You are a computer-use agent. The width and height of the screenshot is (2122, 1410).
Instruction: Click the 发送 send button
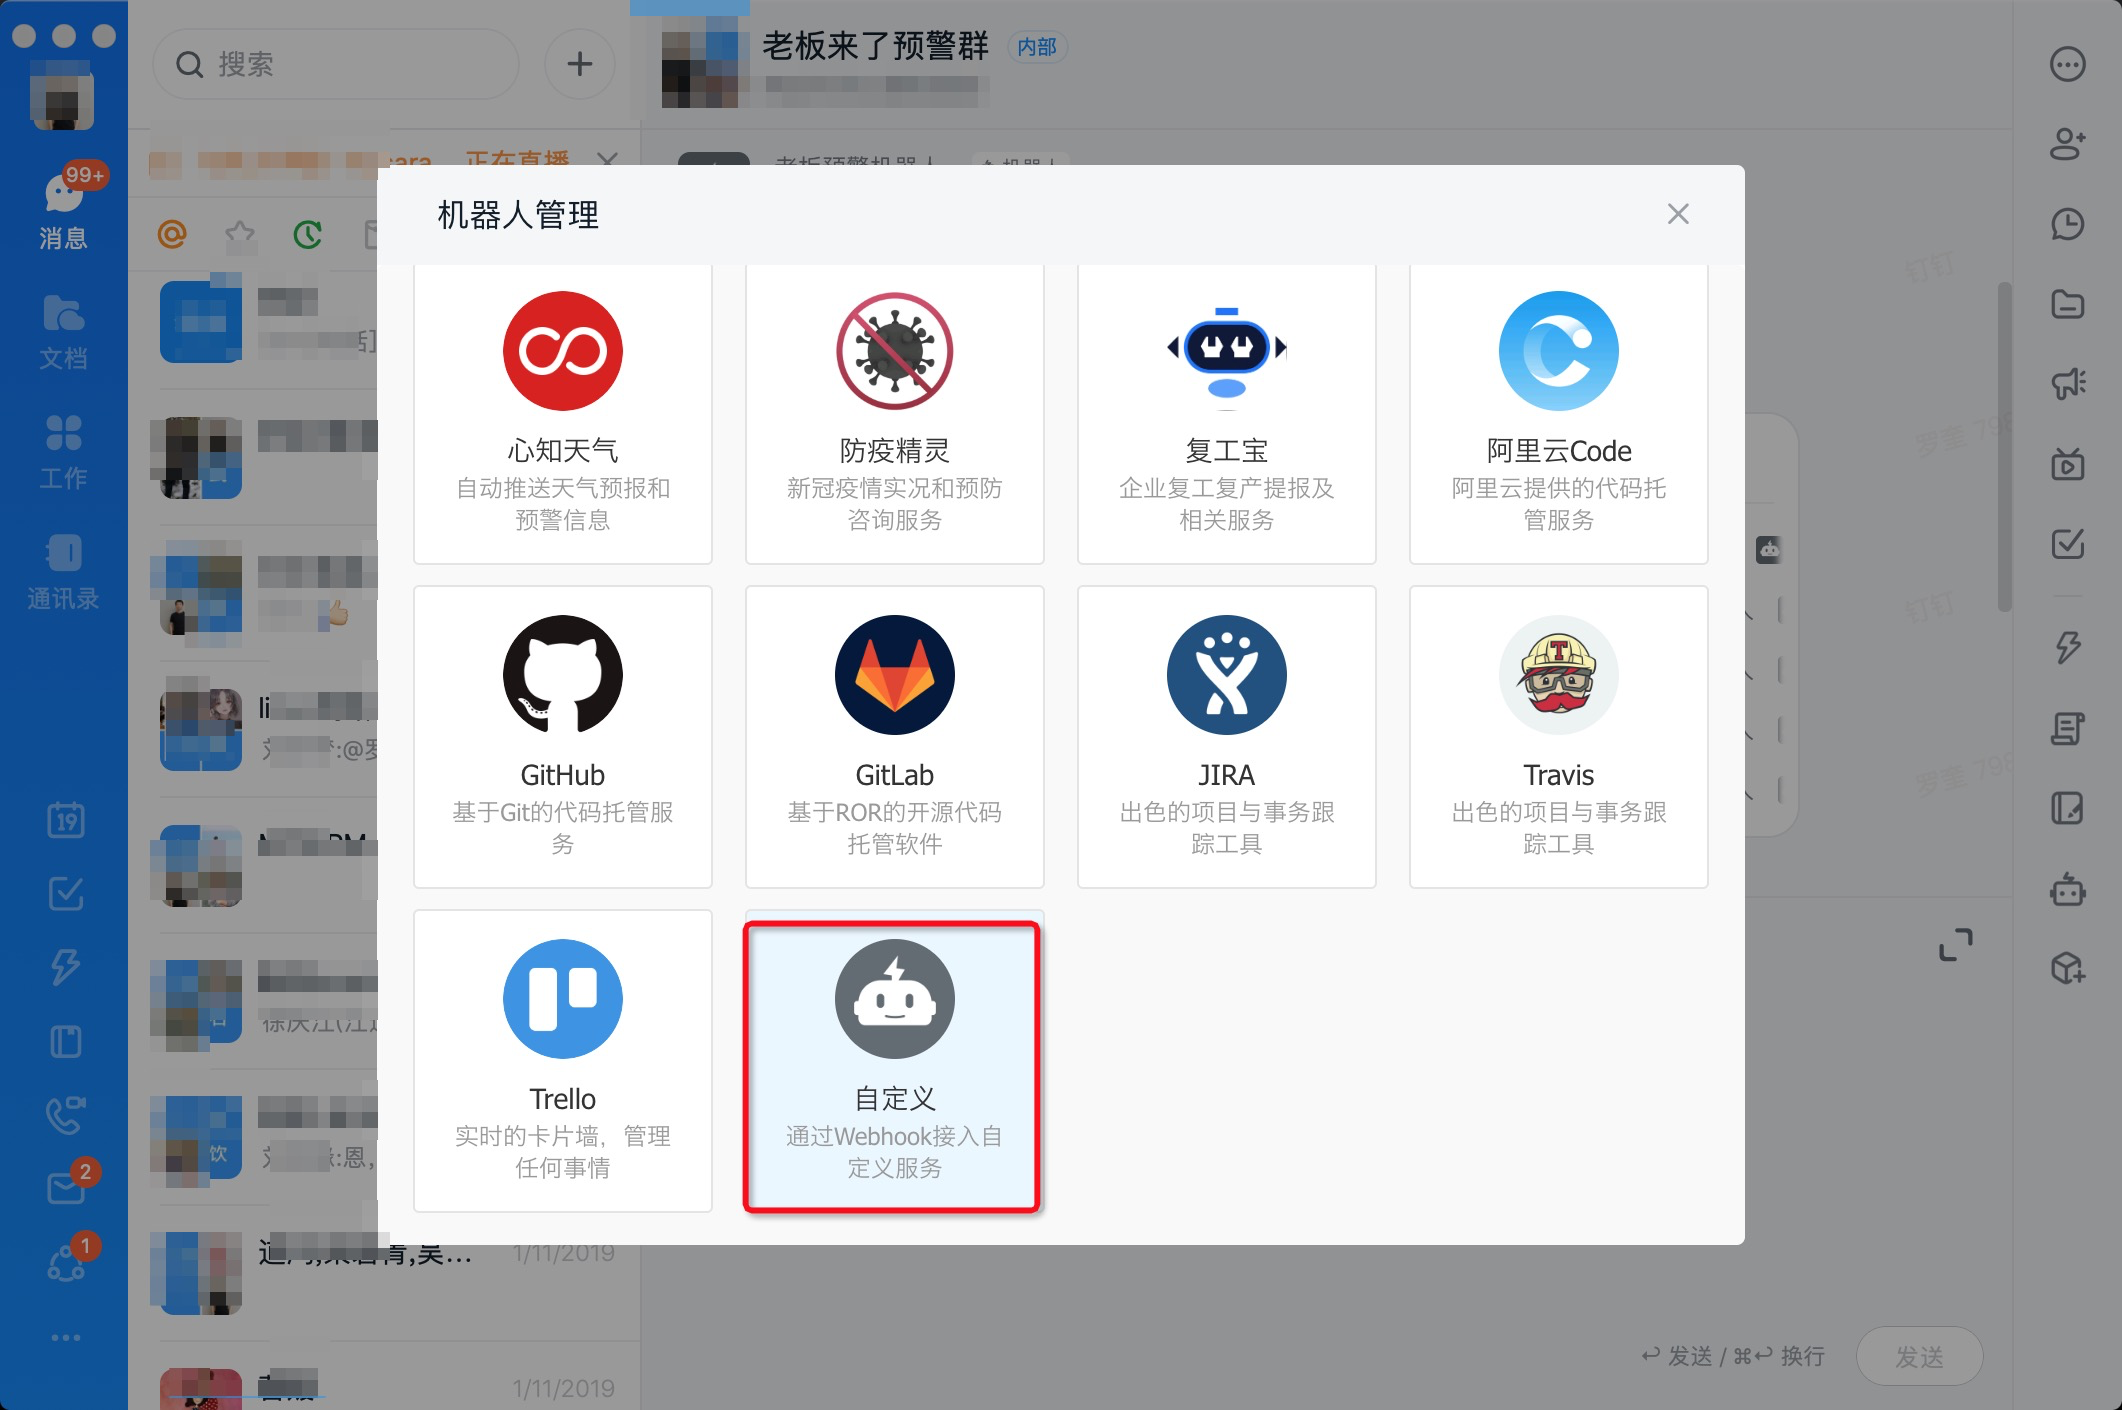point(1919,1356)
